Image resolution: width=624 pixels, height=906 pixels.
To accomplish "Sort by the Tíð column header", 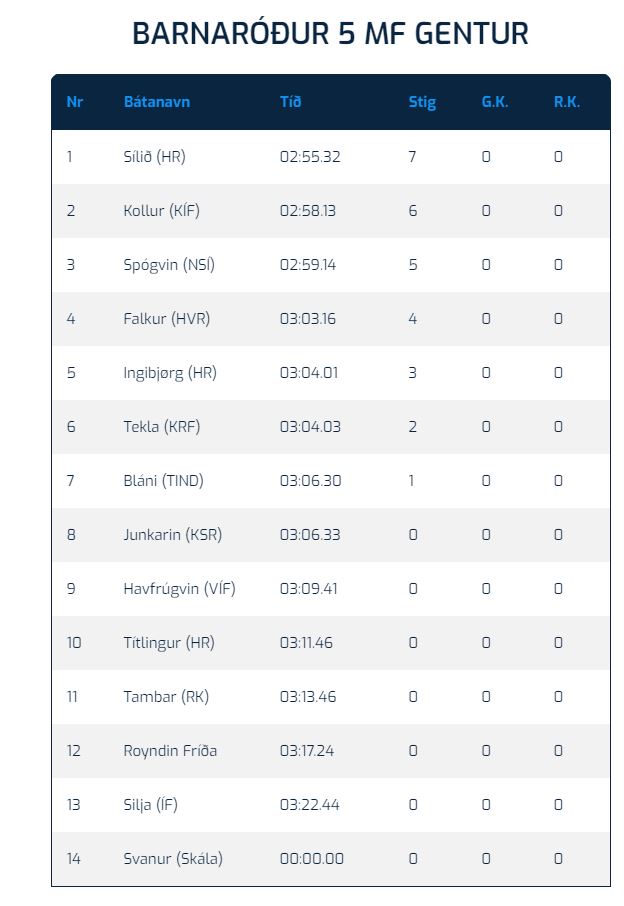I will (x=290, y=102).
